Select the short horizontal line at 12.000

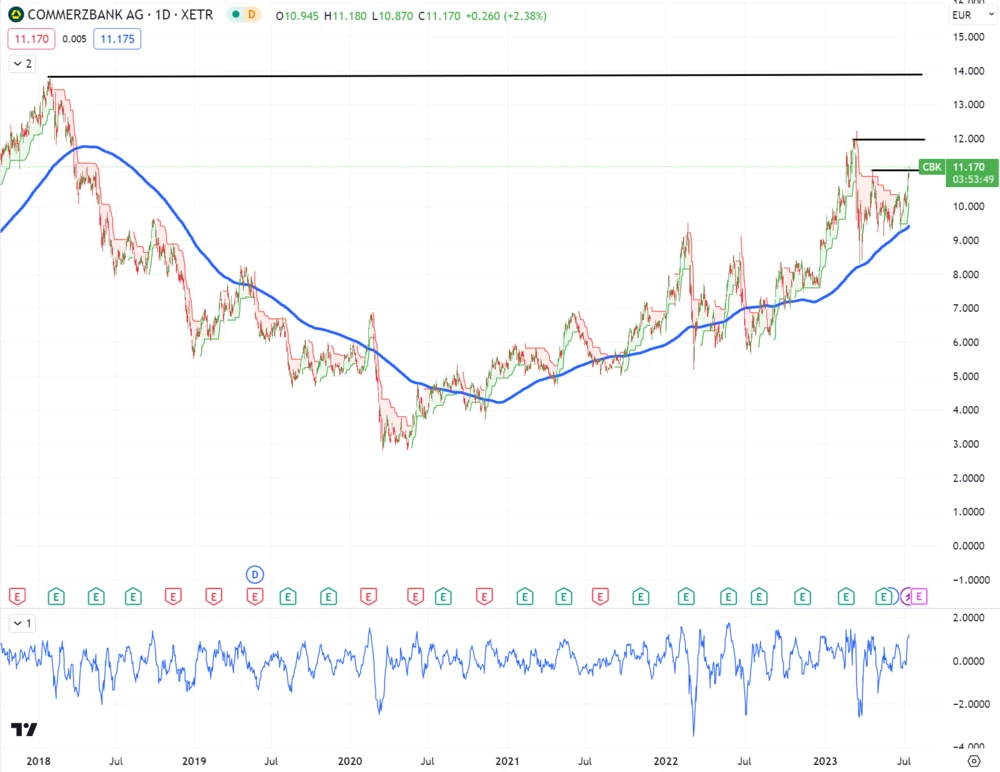[x=890, y=139]
